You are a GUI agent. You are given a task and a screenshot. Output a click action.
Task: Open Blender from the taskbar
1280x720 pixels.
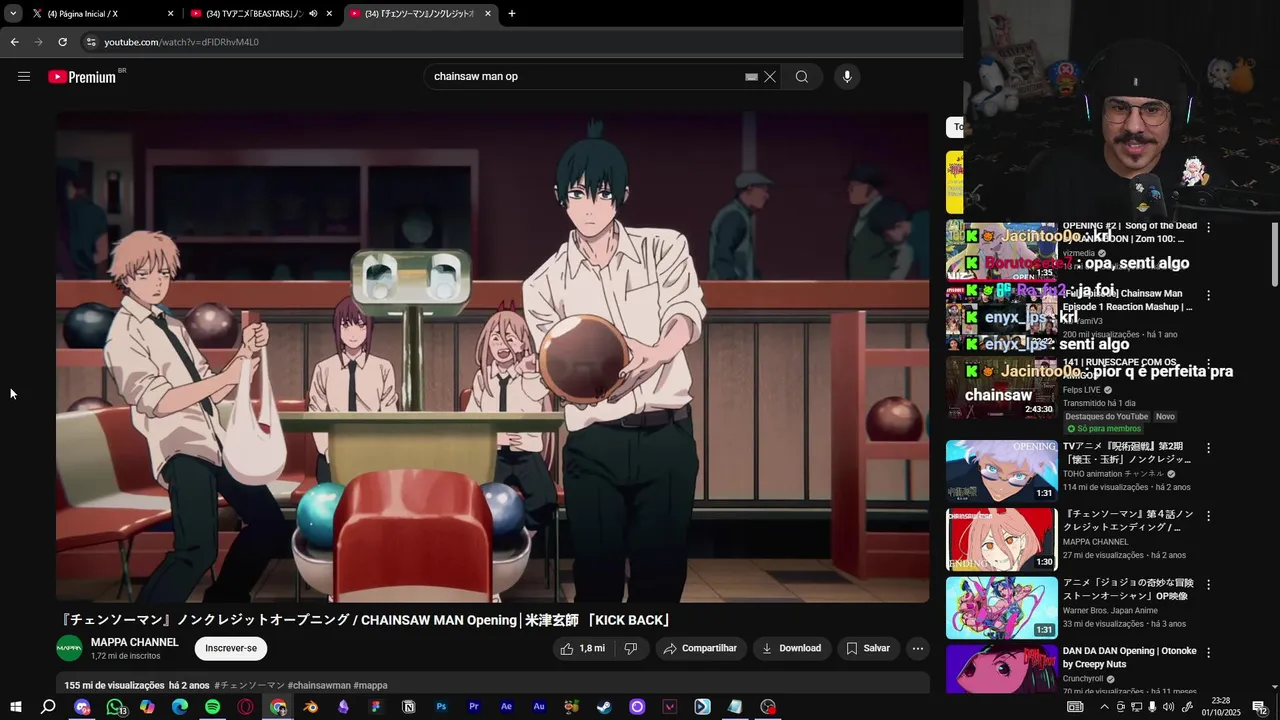311,707
